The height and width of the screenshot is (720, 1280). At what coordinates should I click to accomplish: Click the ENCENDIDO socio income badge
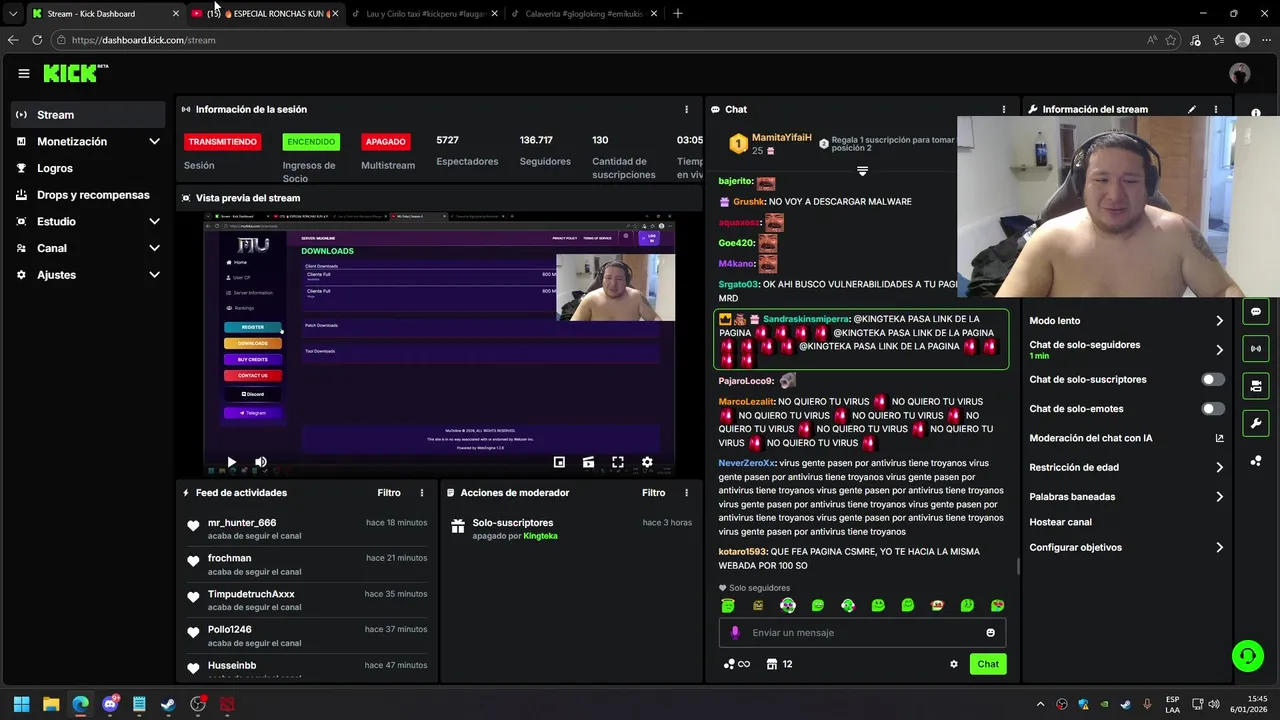[311, 142]
